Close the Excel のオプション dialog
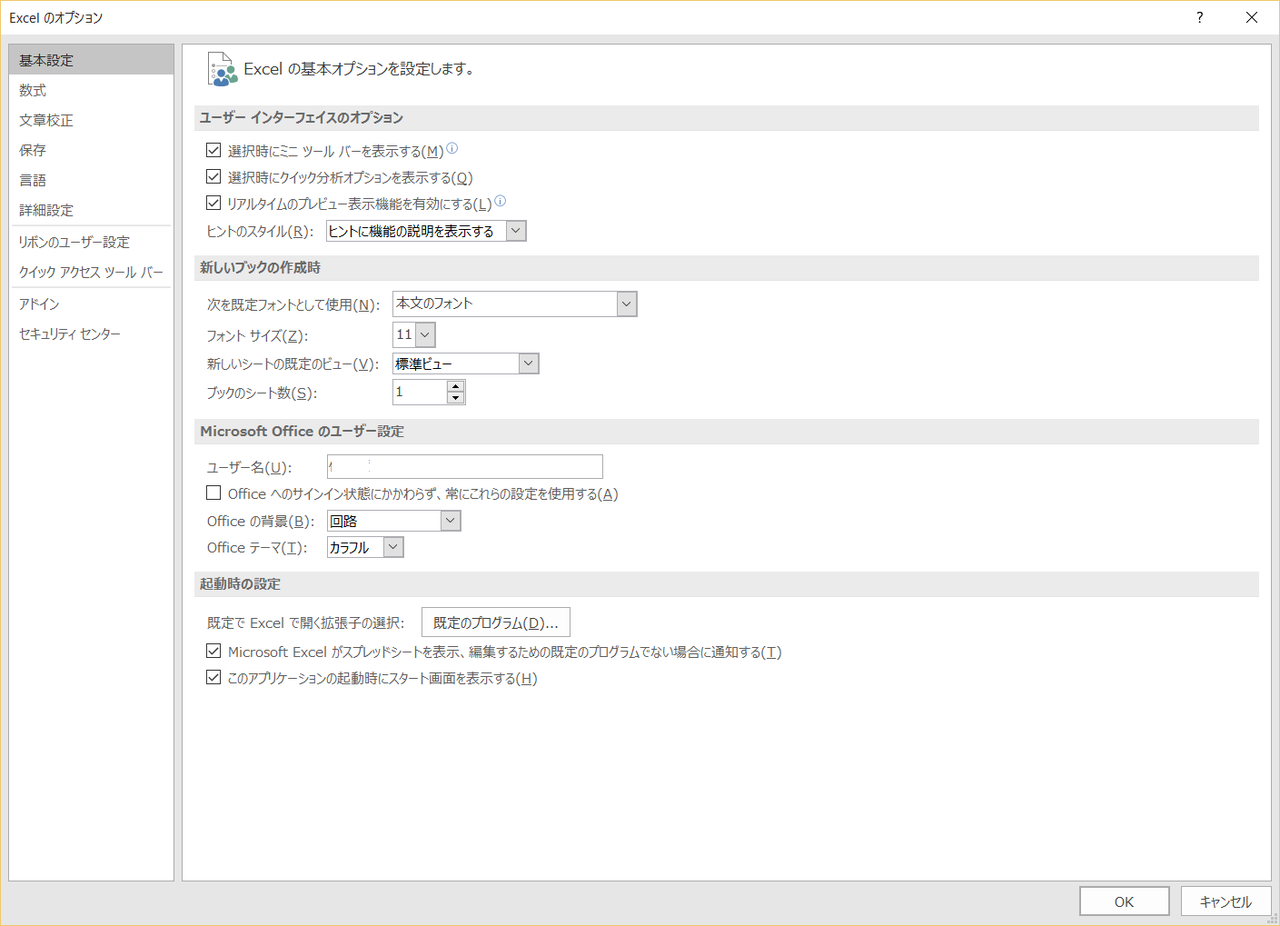 pyautogui.click(x=1252, y=17)
